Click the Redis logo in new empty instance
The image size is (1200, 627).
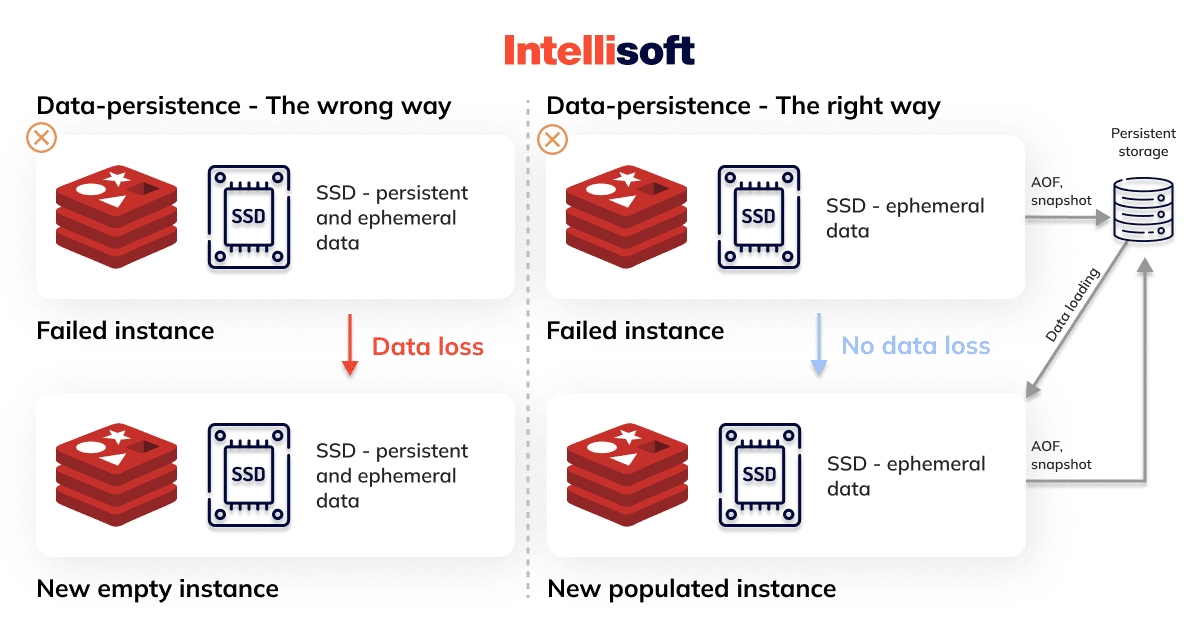tap(116, 468)
